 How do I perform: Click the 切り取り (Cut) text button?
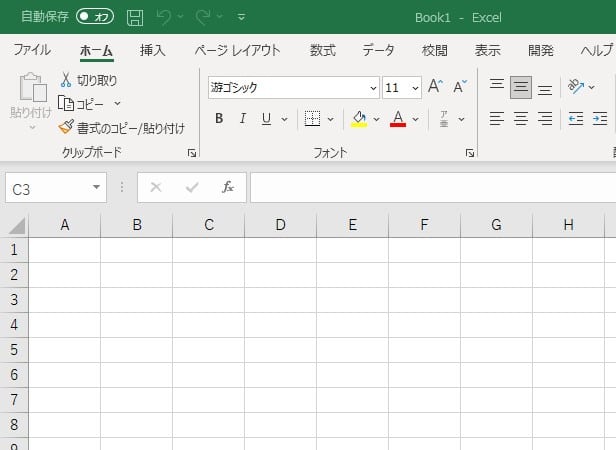pos(97,80)
